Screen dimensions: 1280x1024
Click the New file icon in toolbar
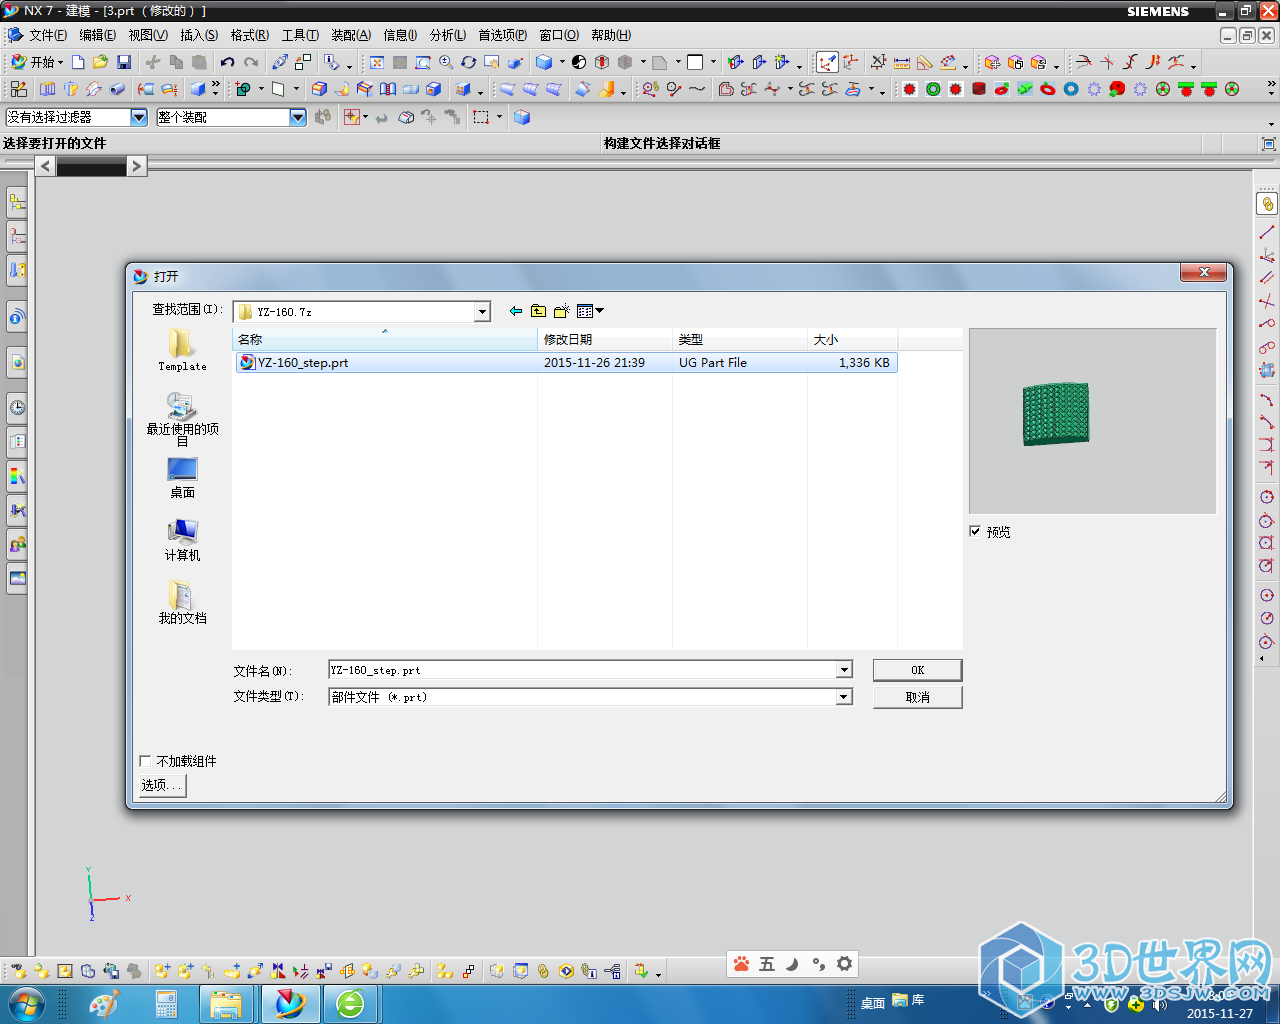pyautogui.click(x=78, y=62)
